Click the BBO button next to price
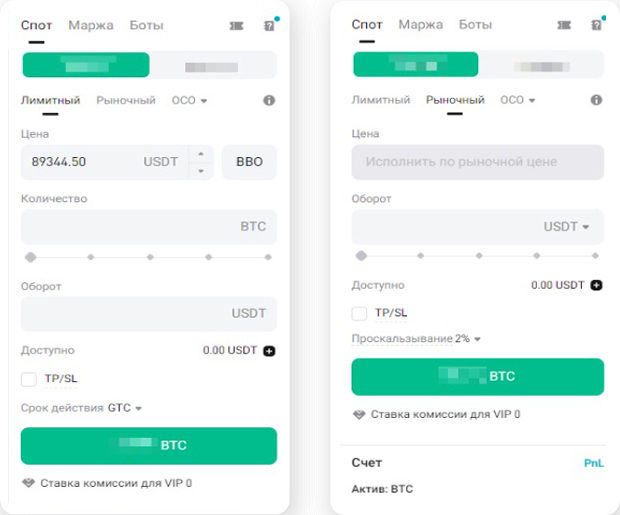 249,162
